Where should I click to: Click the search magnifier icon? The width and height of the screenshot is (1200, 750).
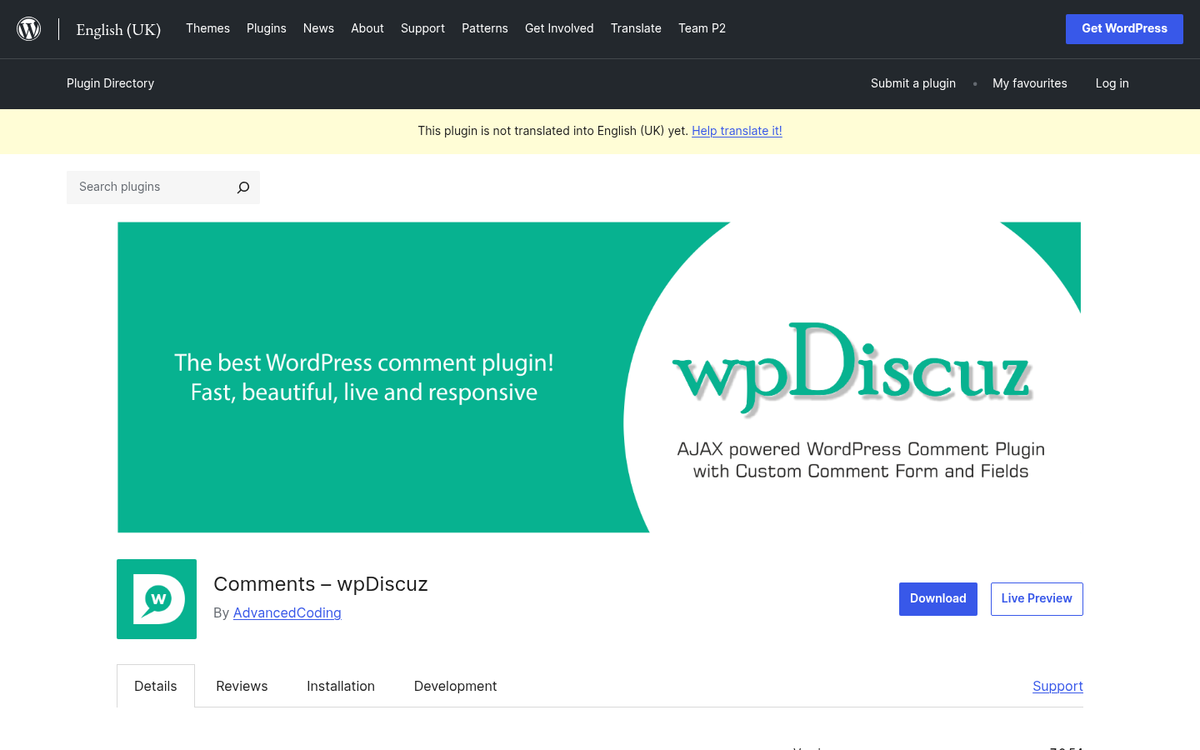pyautogui.click(x=243, y=187)
